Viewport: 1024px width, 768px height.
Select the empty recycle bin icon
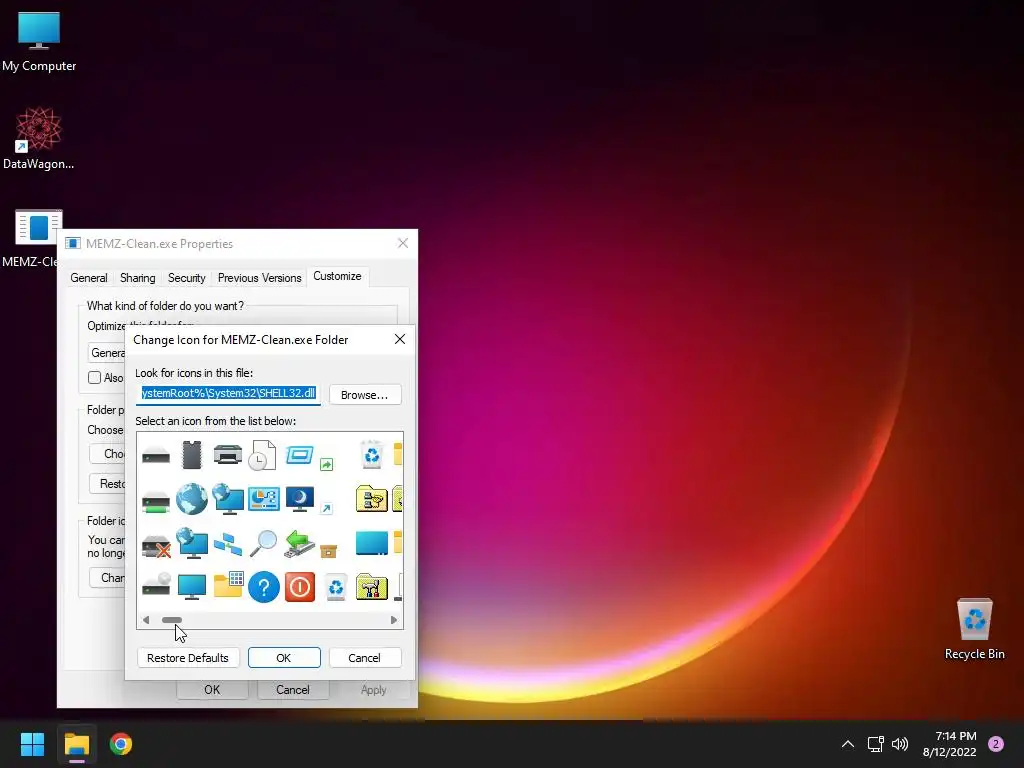click(x=336, y=587)
